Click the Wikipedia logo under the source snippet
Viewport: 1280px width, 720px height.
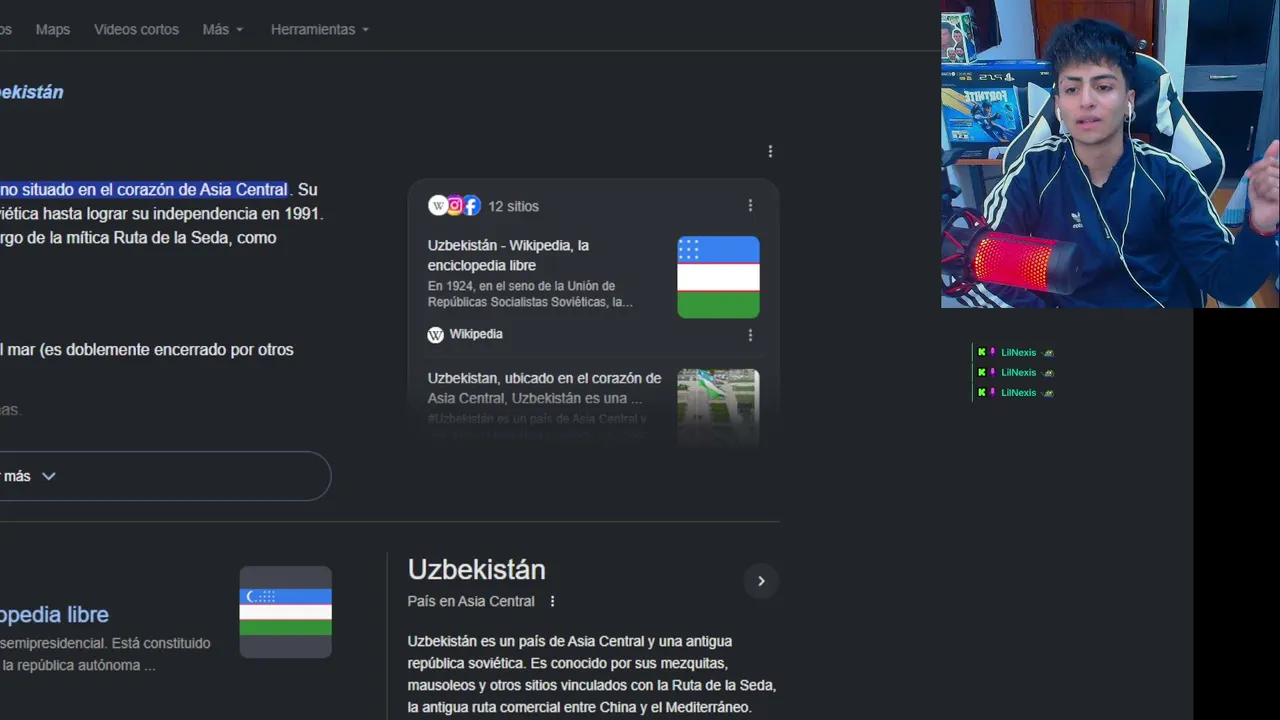(435, 335)
